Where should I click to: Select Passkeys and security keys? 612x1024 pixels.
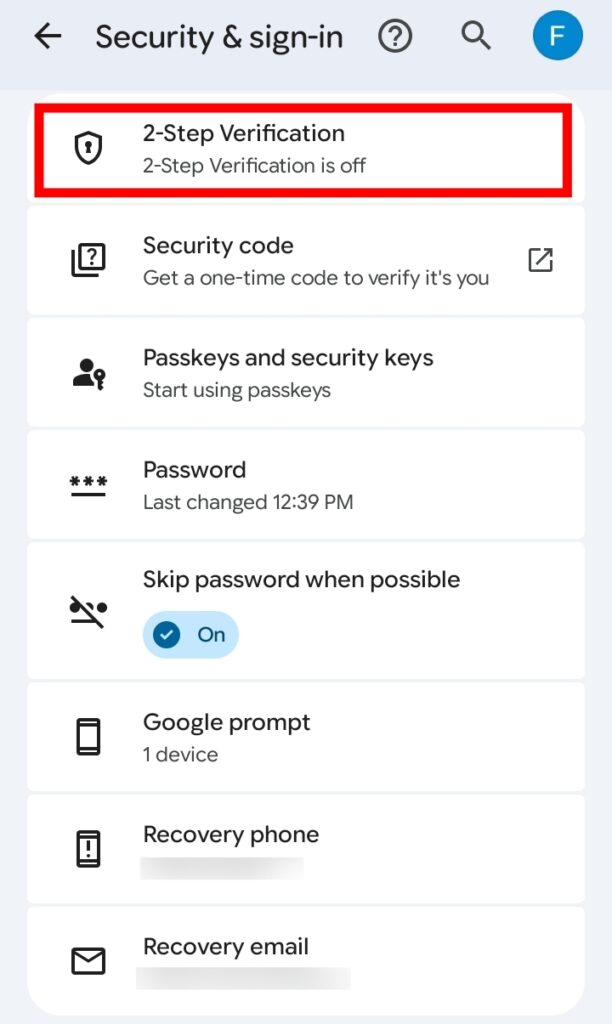tap(300, 373)
